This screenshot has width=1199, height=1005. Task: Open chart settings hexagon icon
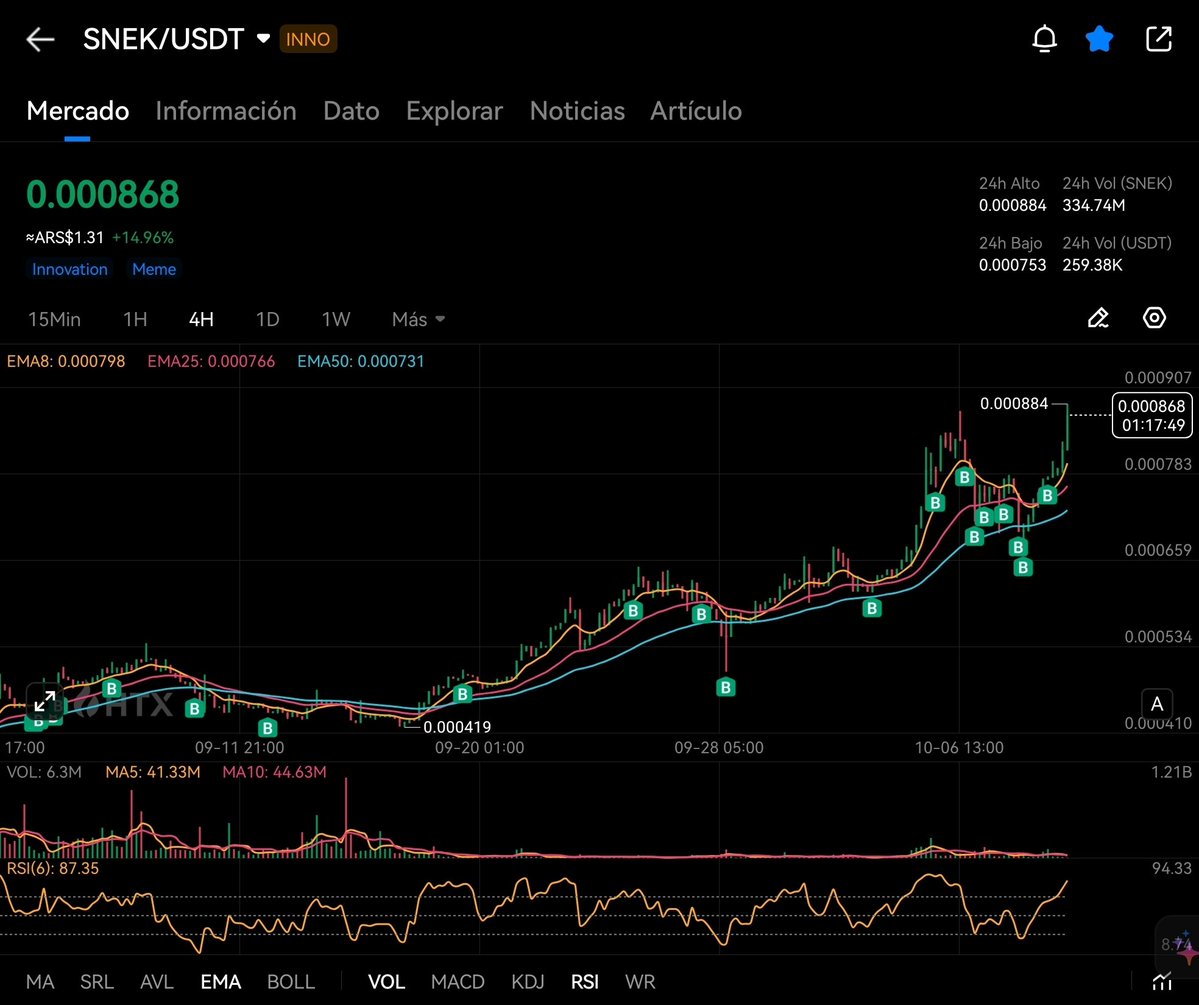coord(1154,317)
